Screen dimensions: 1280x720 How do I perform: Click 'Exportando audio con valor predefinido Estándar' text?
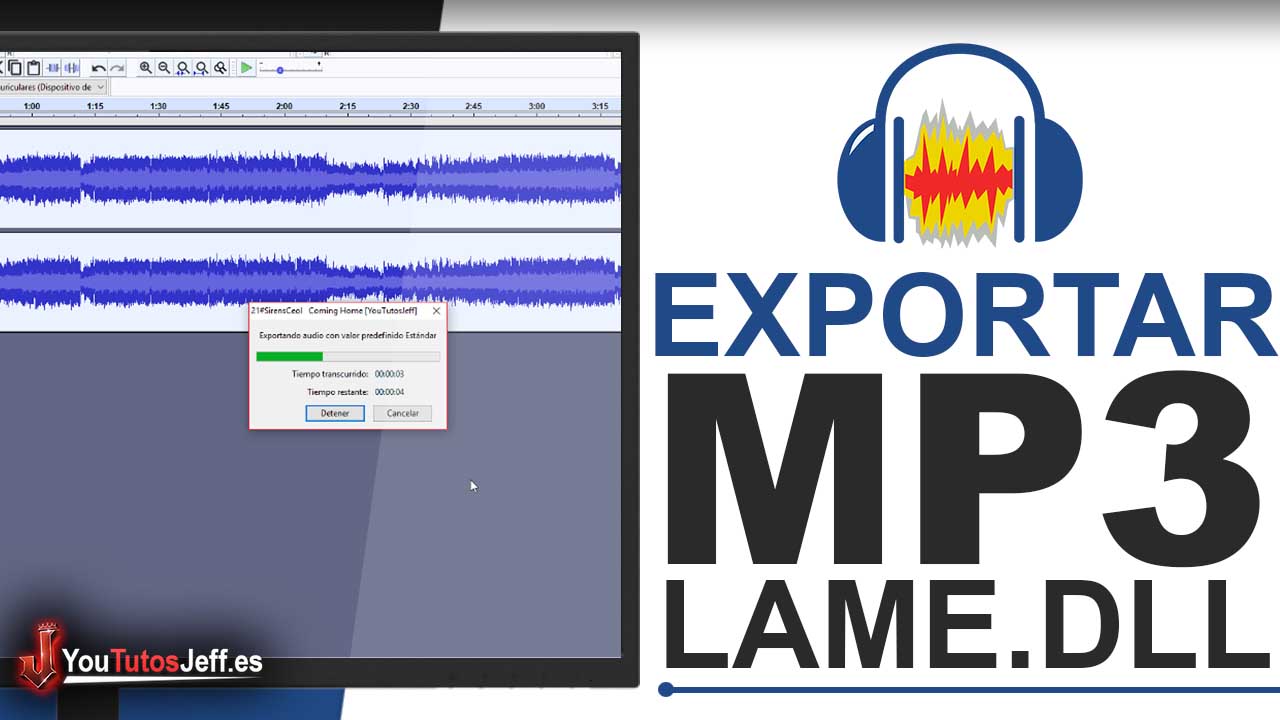tap(347, 335)
